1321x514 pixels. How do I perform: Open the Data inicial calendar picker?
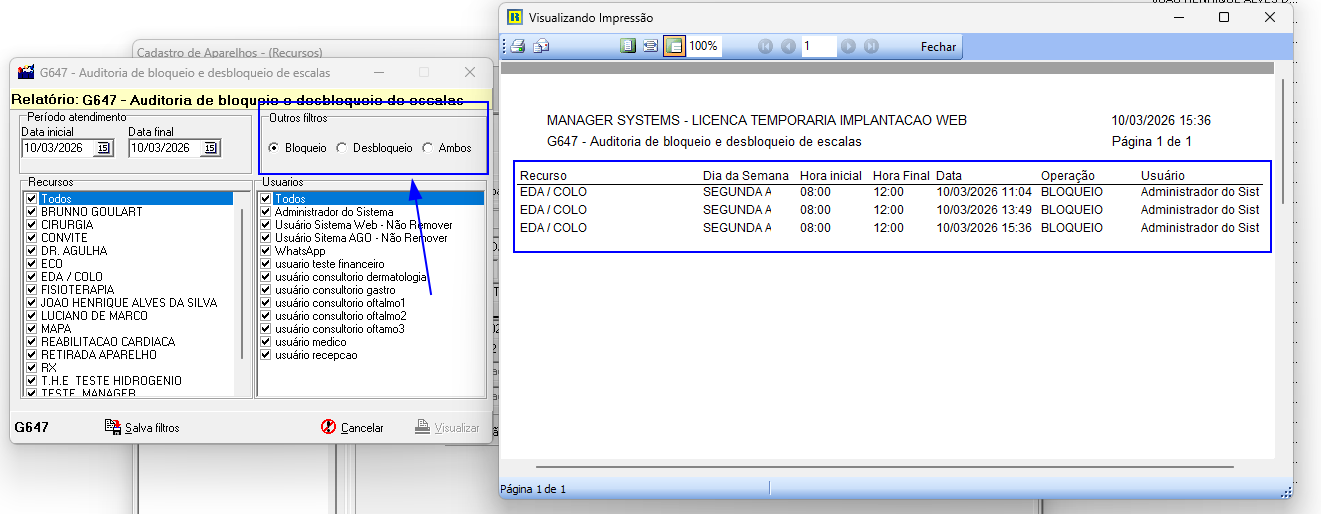click(x=103, y=148)
